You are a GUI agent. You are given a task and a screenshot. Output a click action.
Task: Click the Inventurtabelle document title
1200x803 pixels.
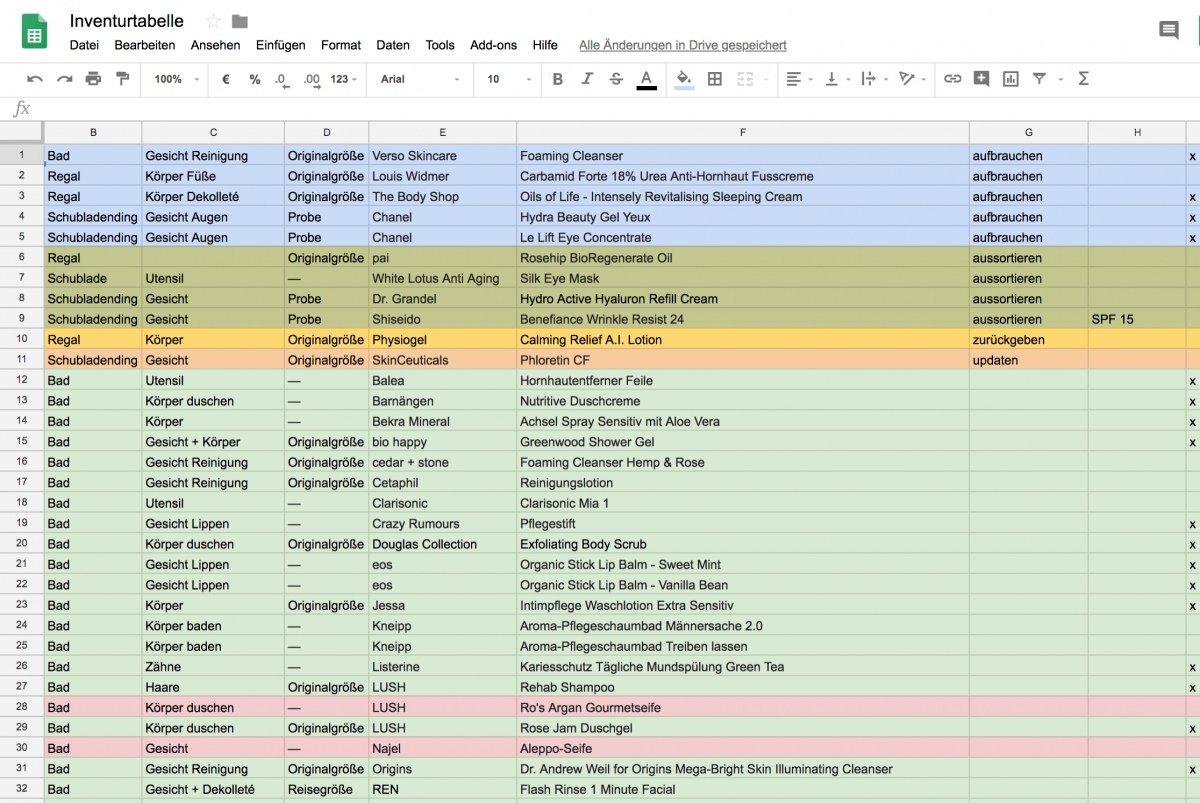tap(126, 21)
